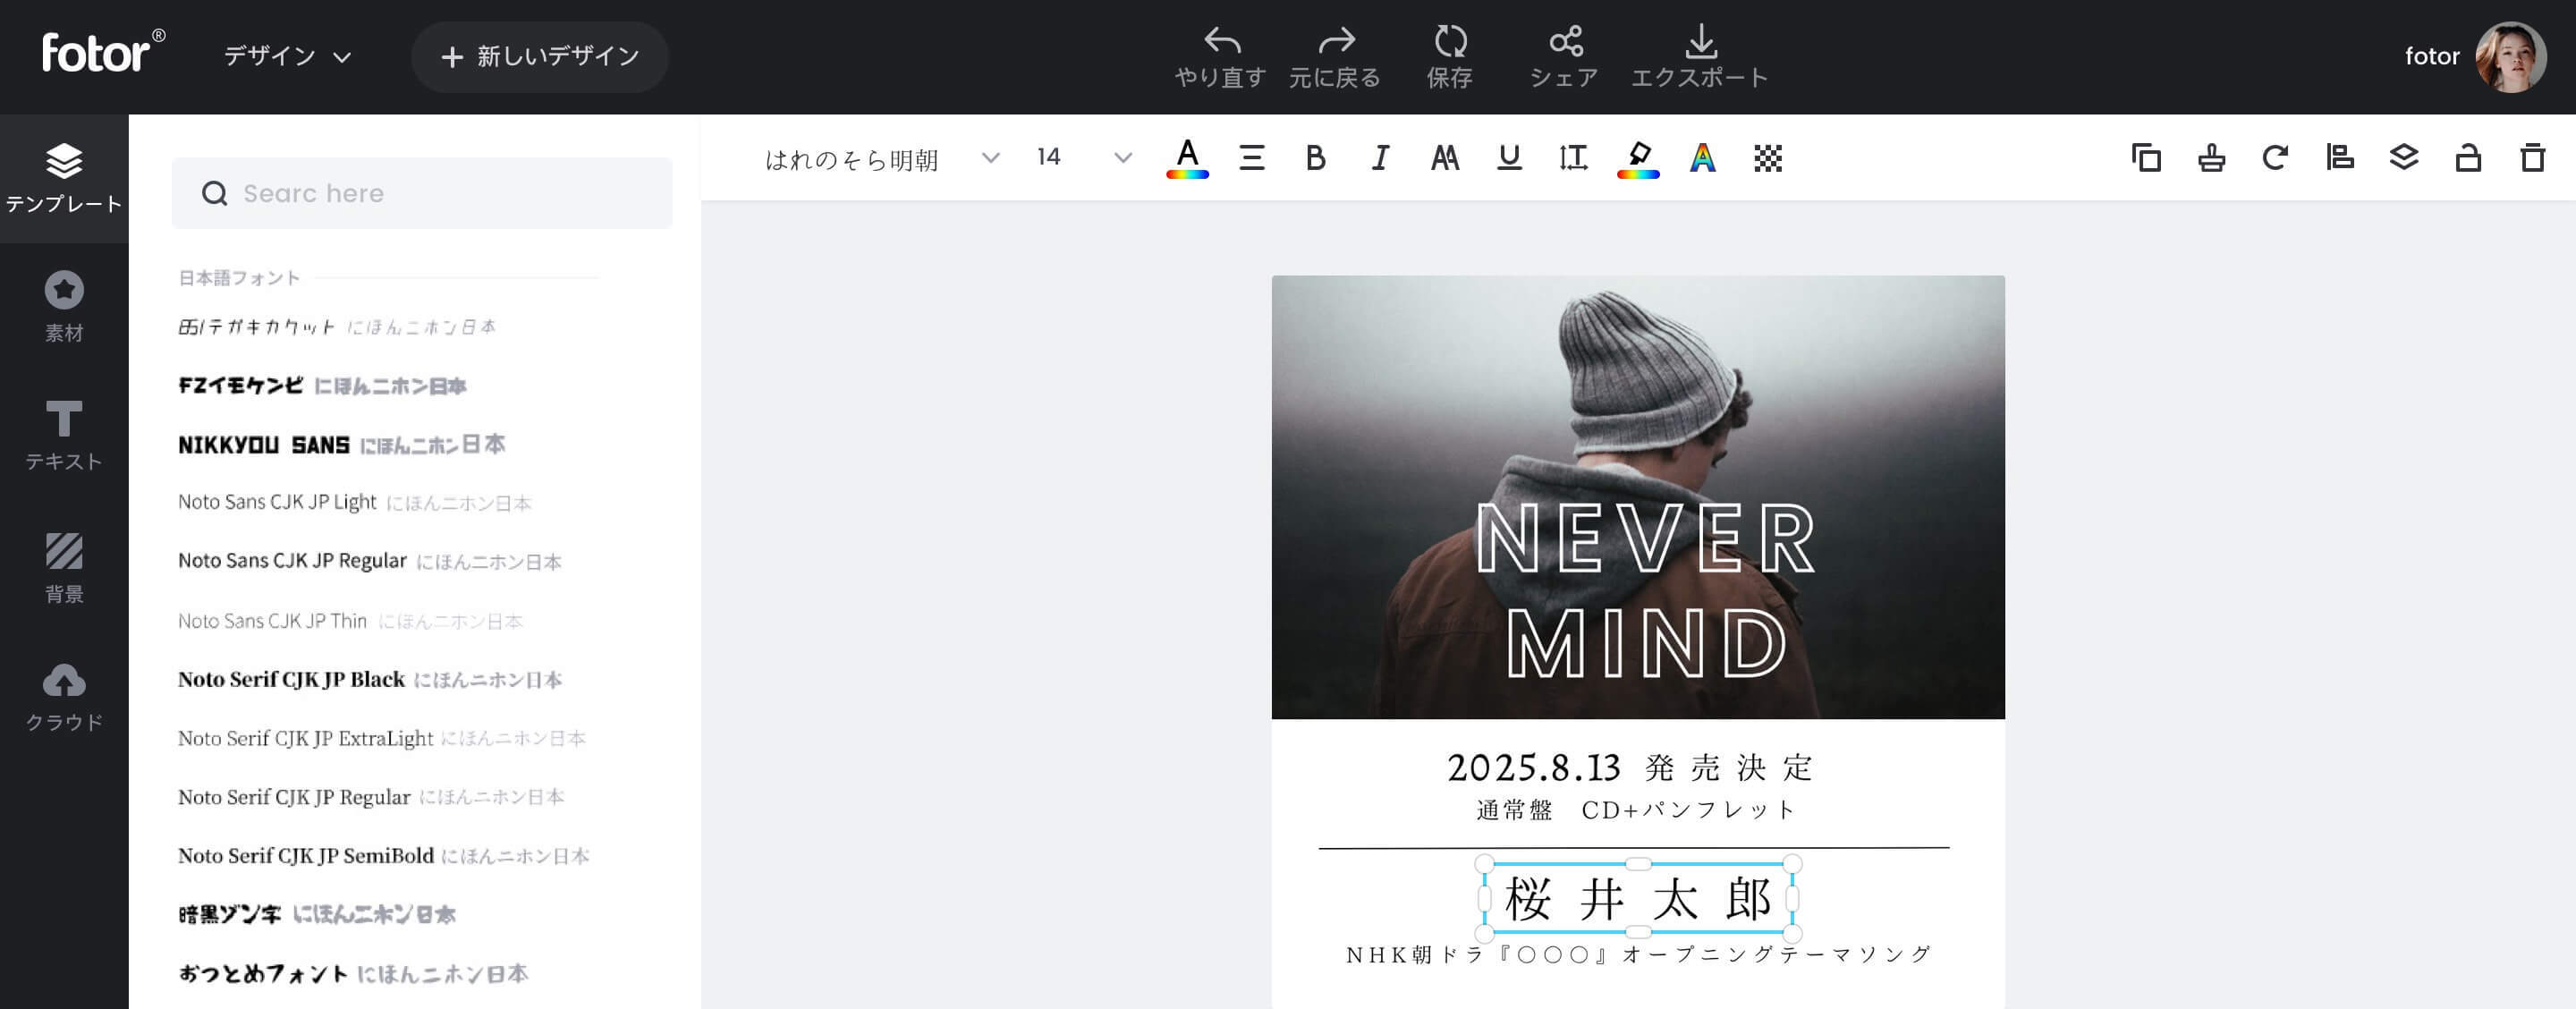Click the fotor username label
The height and width of the screenshot is (1009, 2576).
click(2432, 56)
